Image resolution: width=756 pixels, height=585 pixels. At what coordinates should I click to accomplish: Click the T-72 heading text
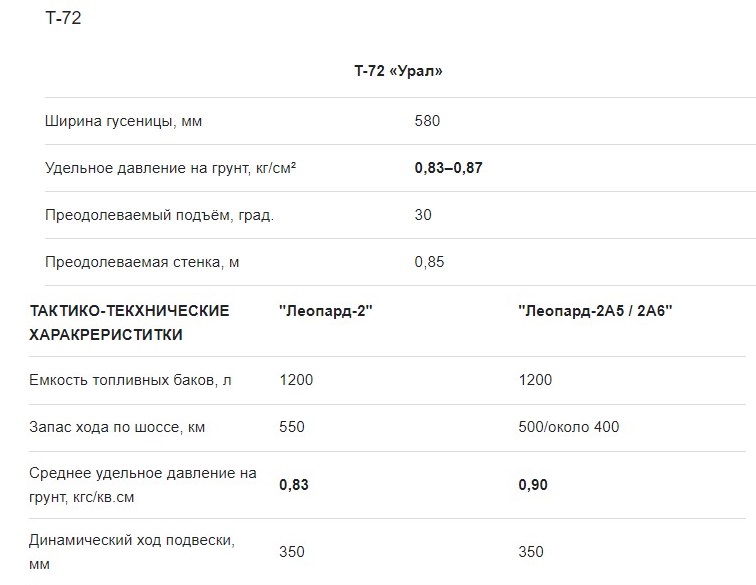(x=63, y=18)
